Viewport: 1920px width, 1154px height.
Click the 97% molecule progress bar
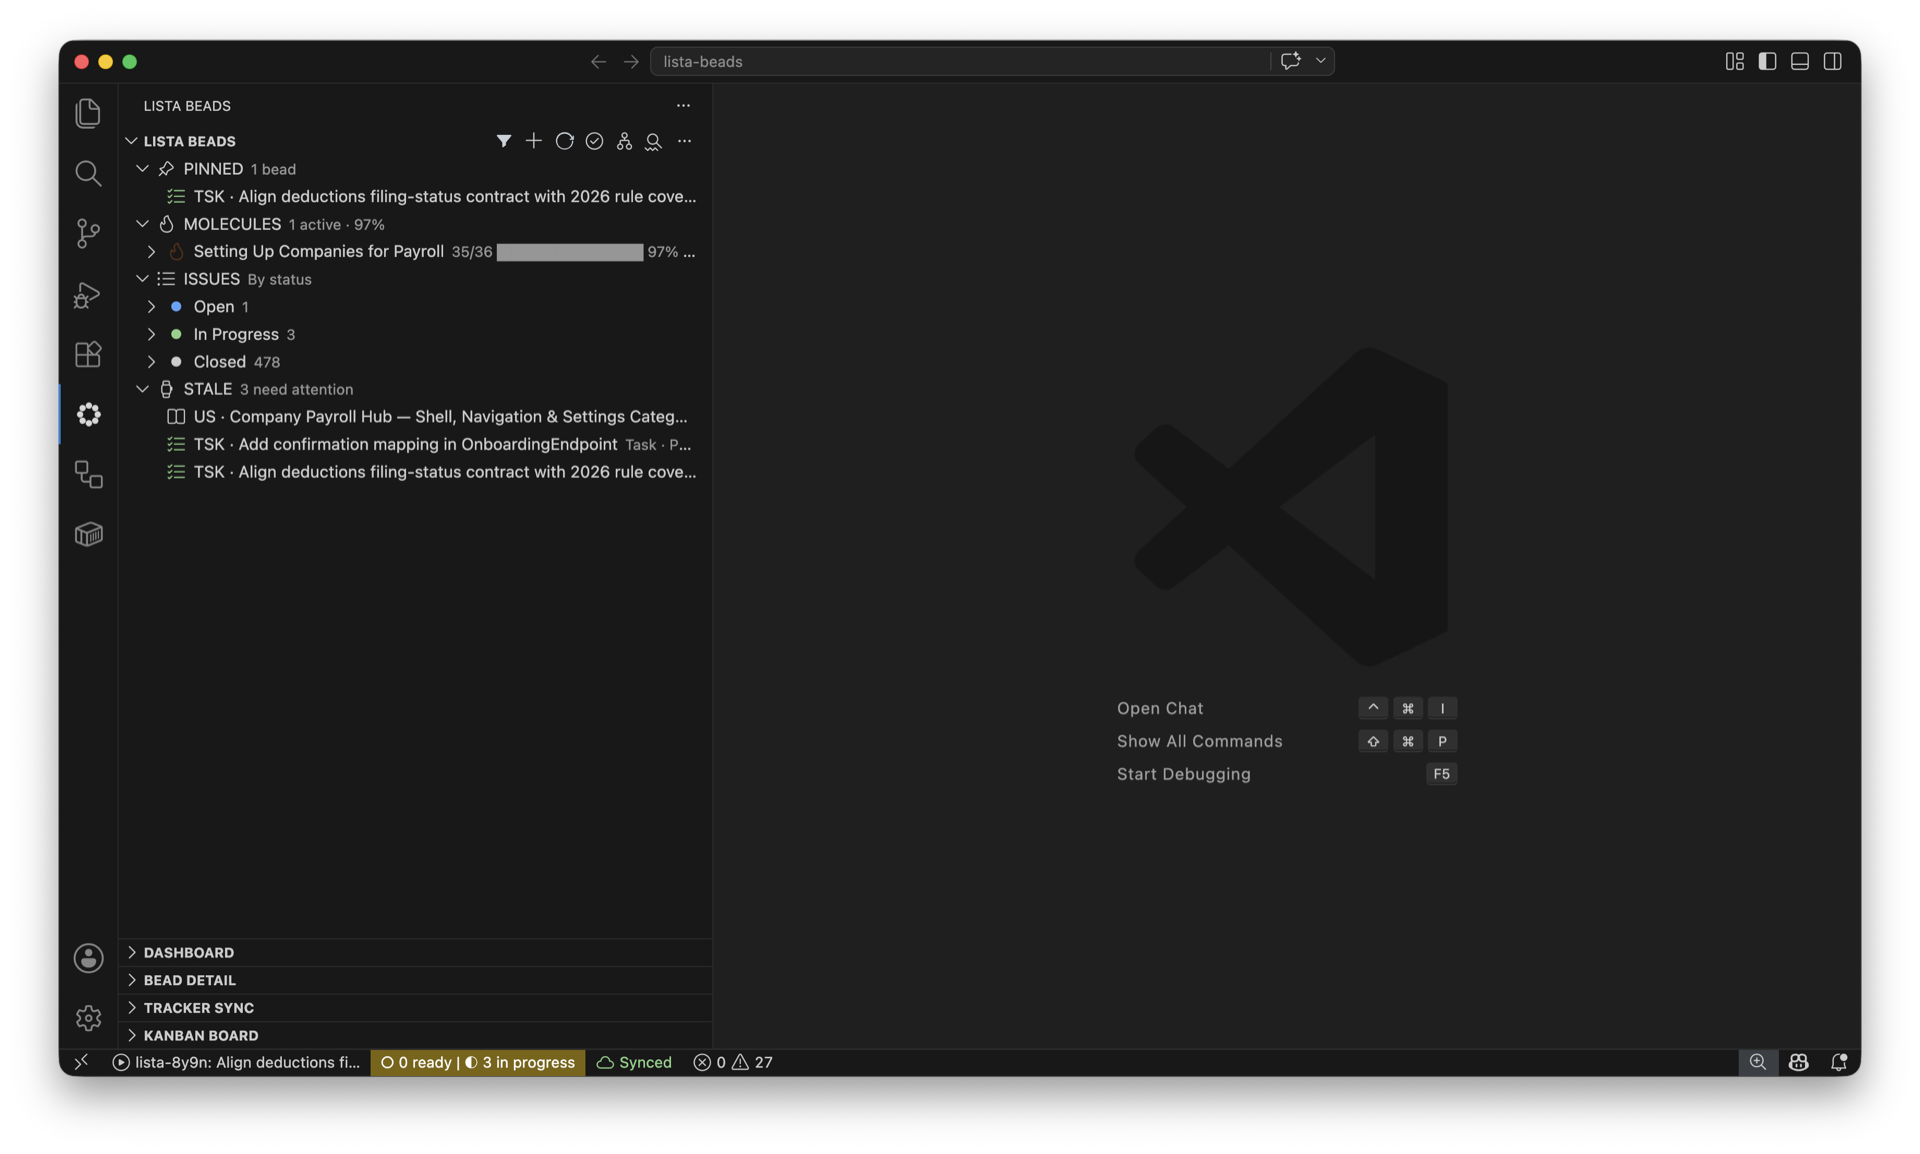[x=570, y=252]
